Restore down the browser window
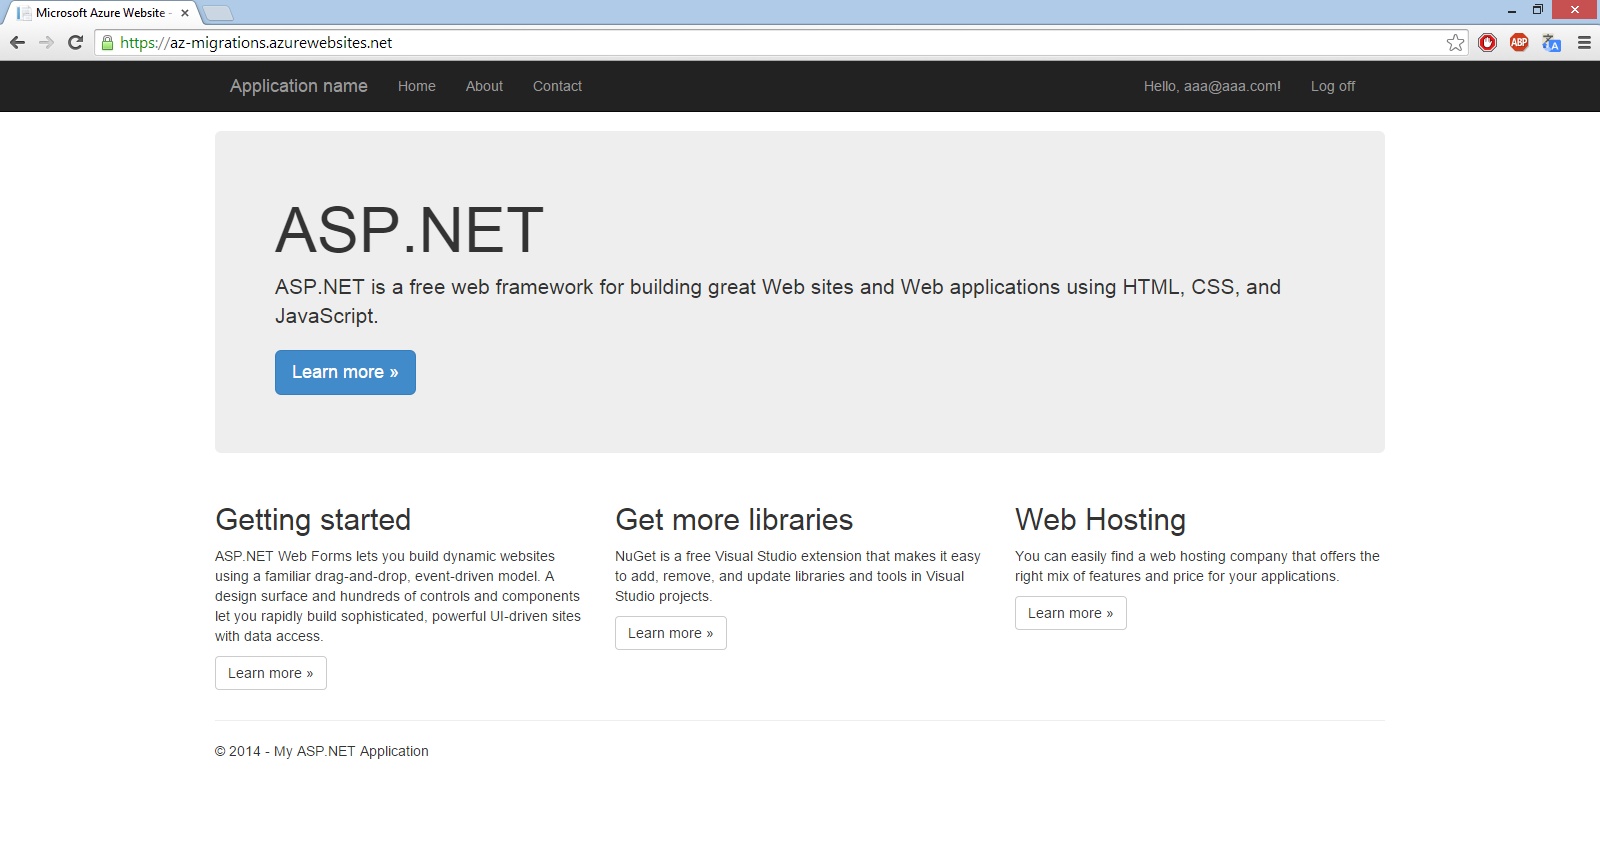 (x=1538, y=10)
